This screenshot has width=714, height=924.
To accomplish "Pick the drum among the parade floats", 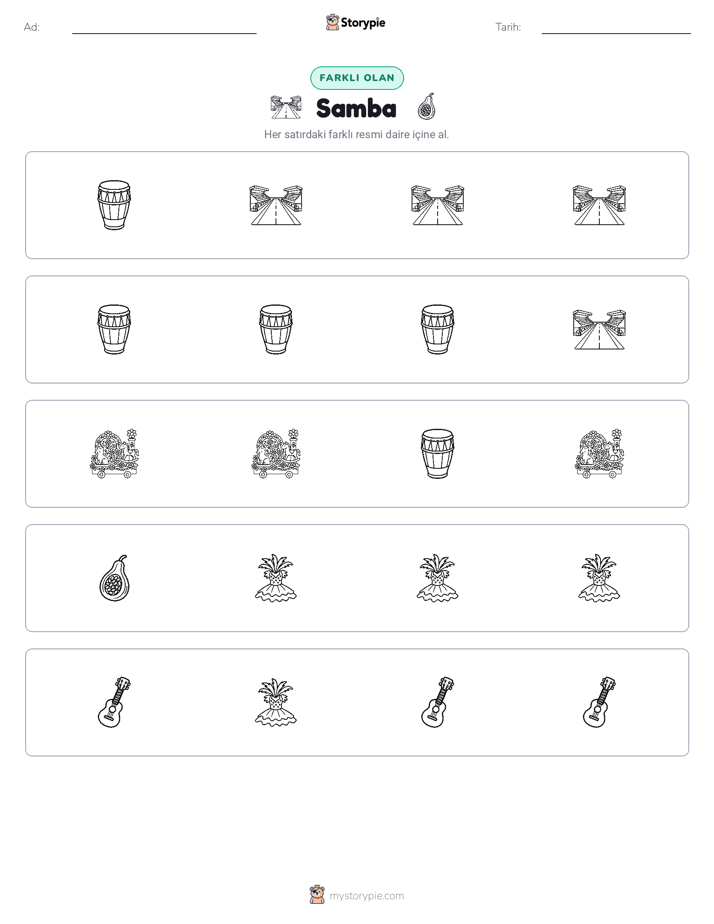I will point(438,454).
